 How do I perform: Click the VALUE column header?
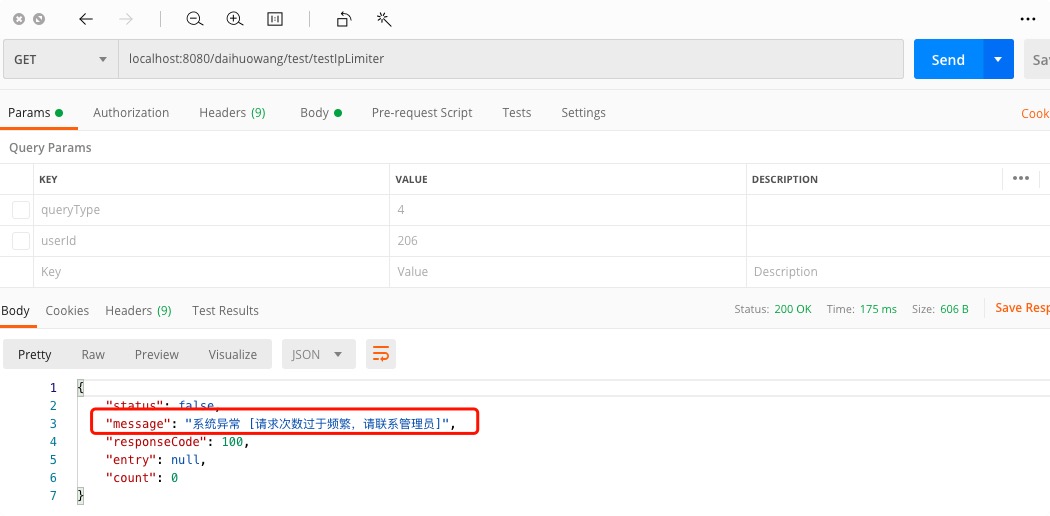pyautogui.click(x=411, y=179)
